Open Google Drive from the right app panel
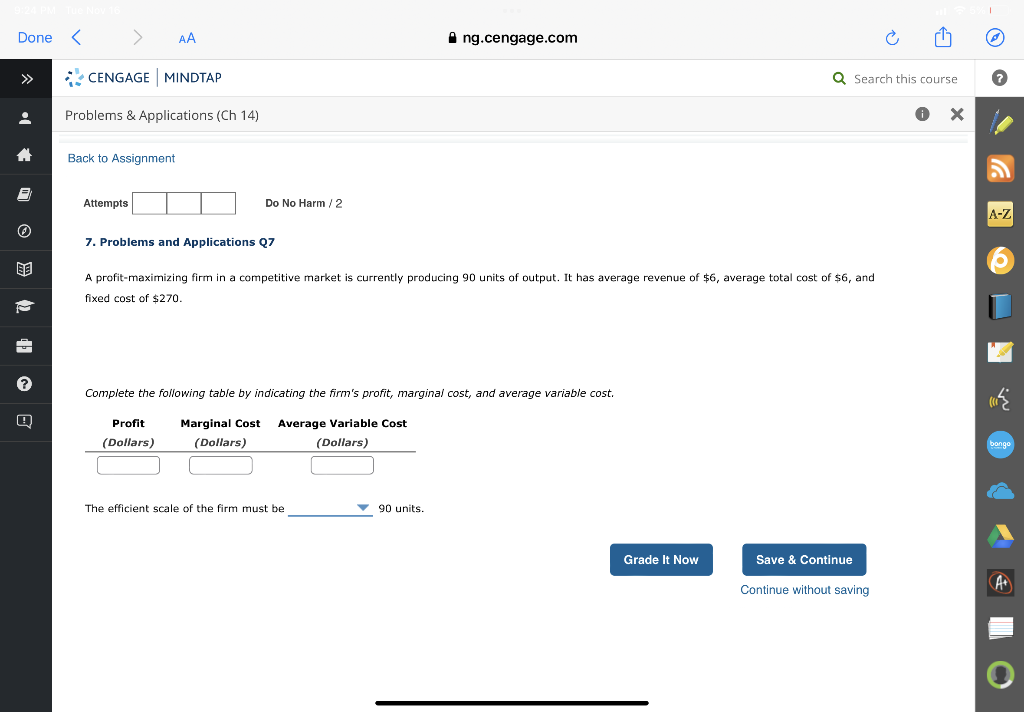 coord(1000,536)
